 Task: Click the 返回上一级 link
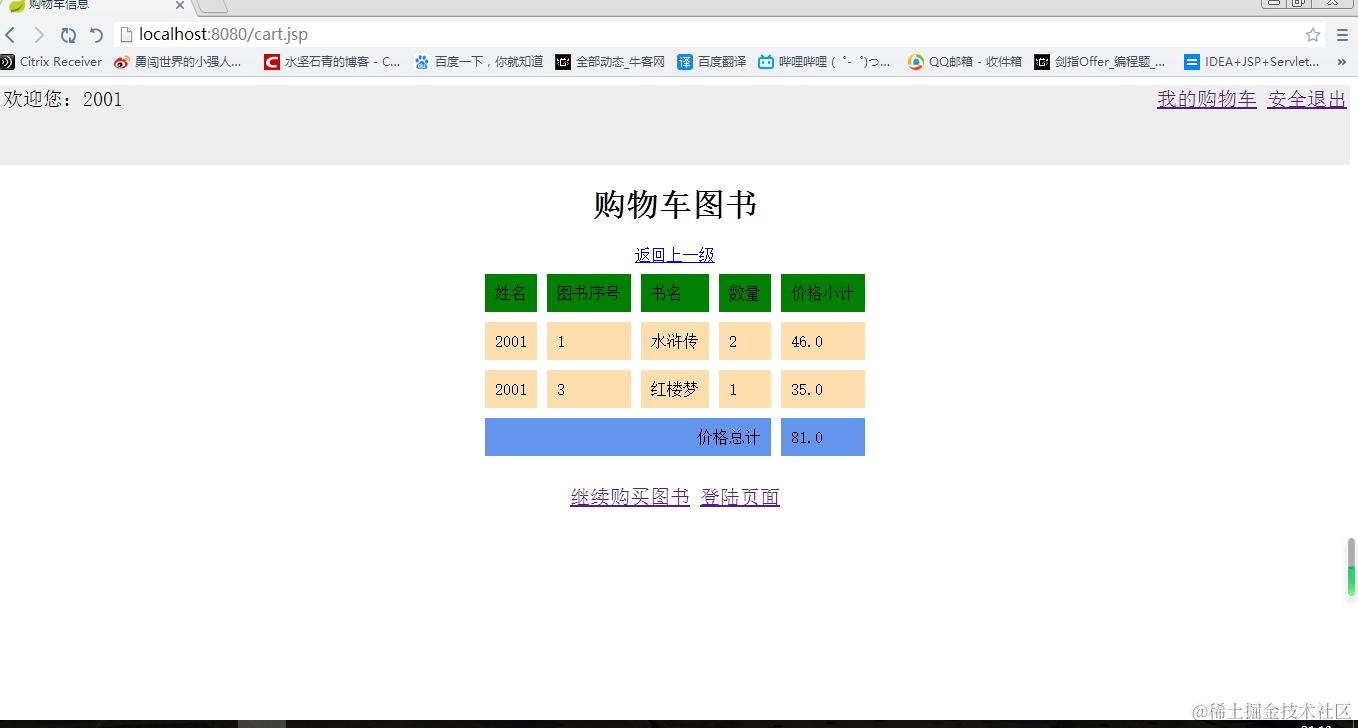pos(674,255)
